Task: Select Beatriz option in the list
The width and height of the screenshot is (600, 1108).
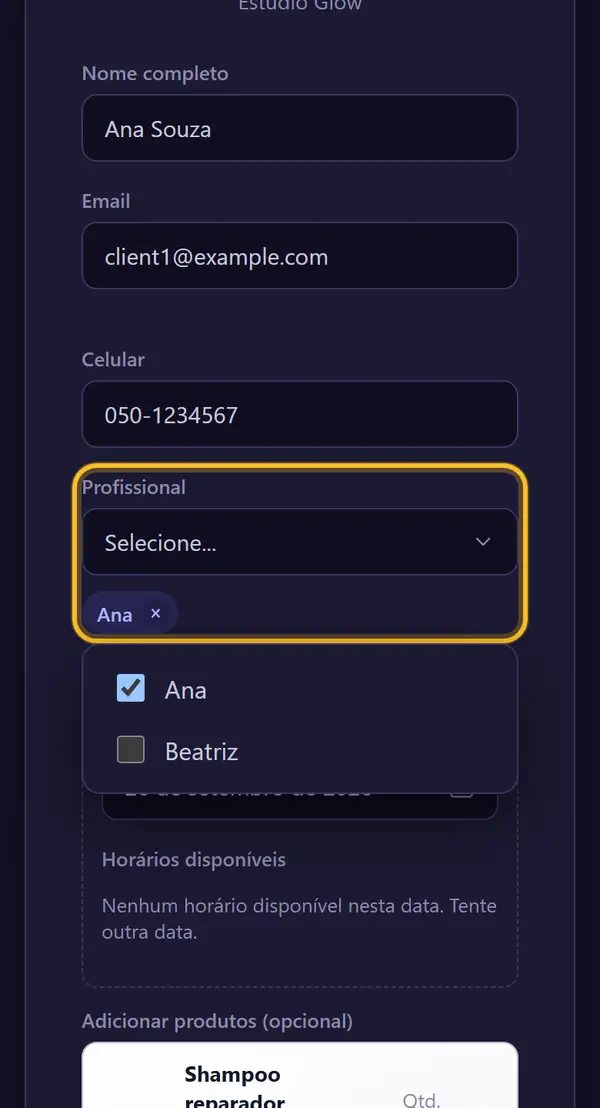Action: 201,751
